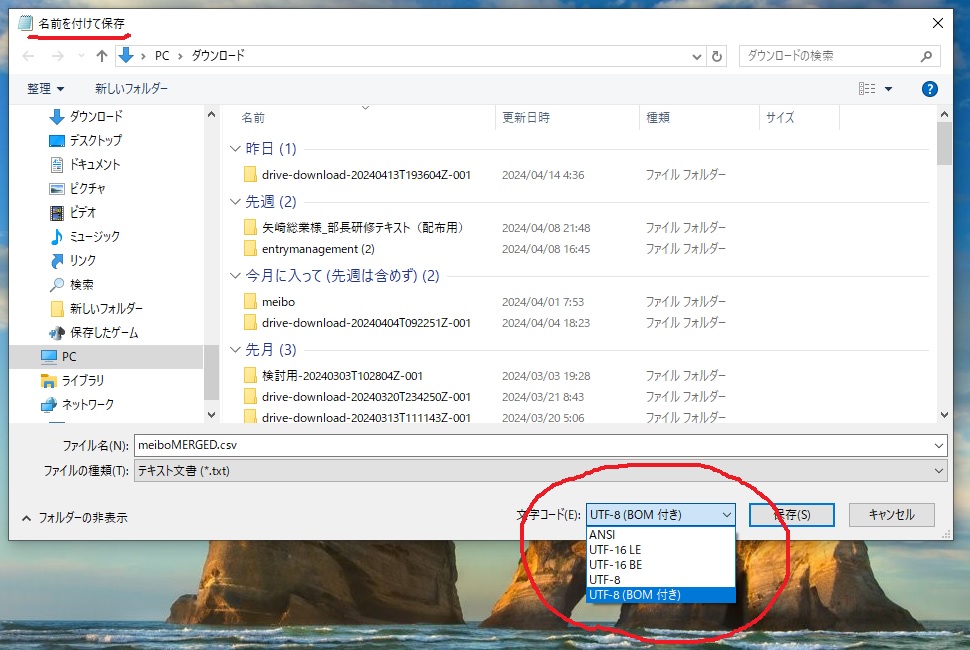Click the ネットワーク icon in sidebar
Screen dimensions: 970x650
pyautogui.click(x=48, y=404)
